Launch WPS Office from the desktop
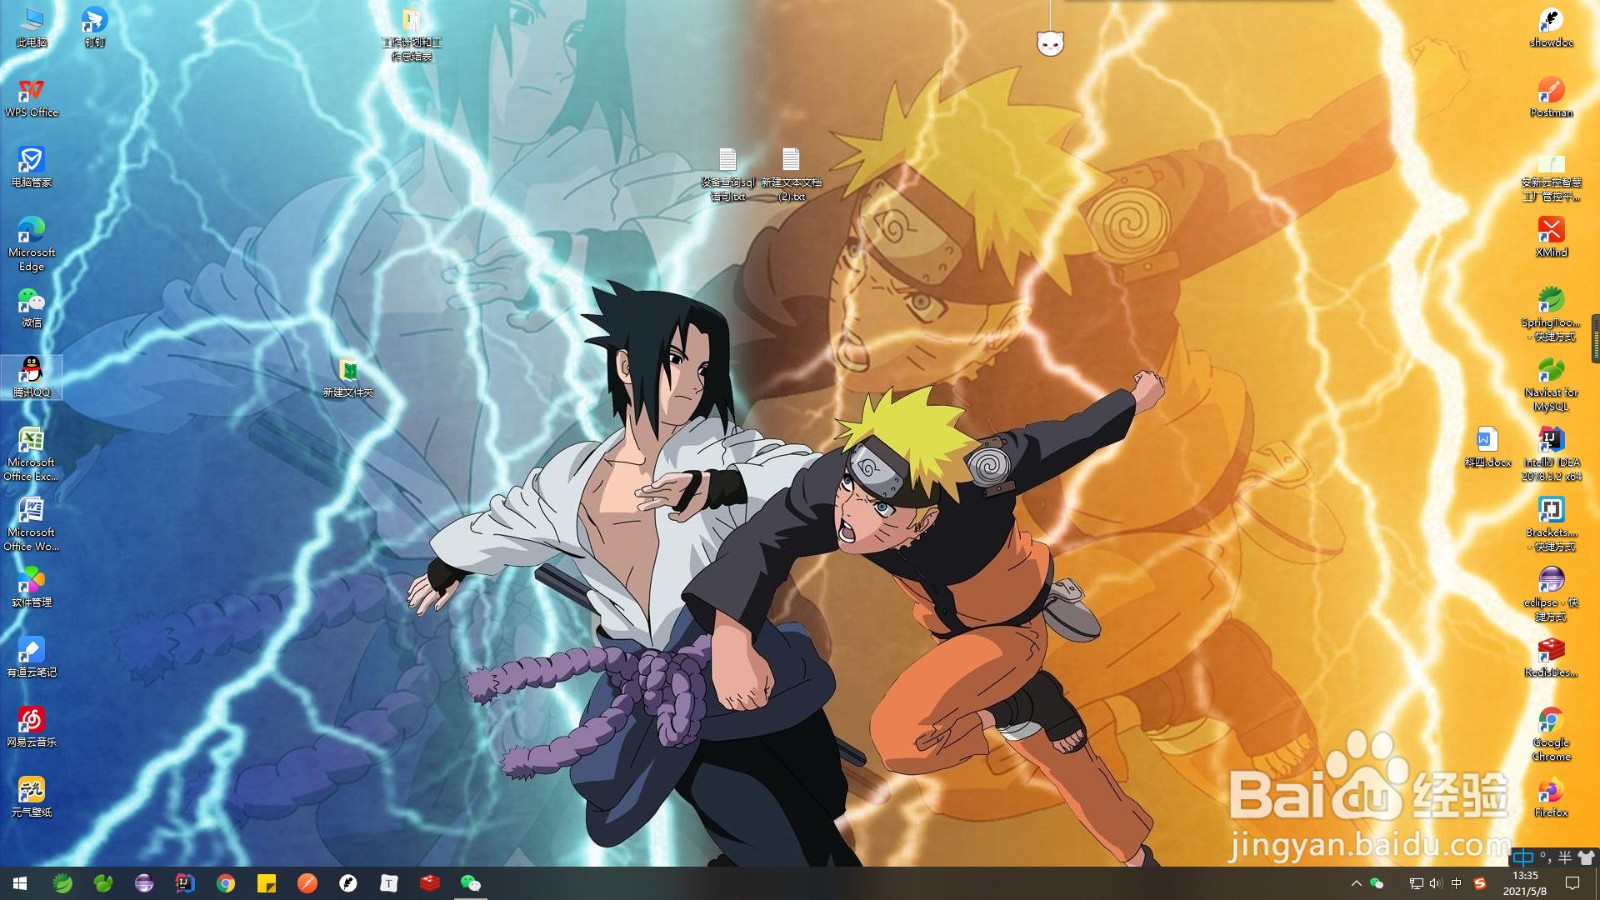Viewport: 1600px width, 900px height. (x=31, y=98)
